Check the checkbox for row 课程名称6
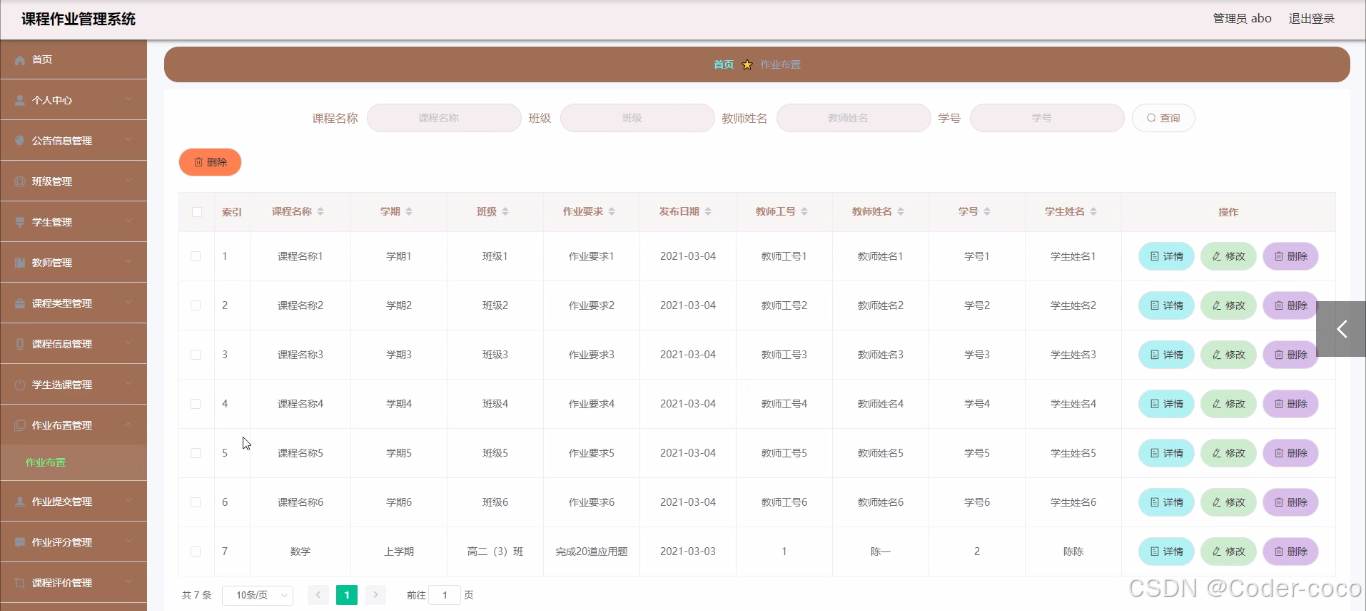This screenshot has width=1366, height=611. (196, 502)
